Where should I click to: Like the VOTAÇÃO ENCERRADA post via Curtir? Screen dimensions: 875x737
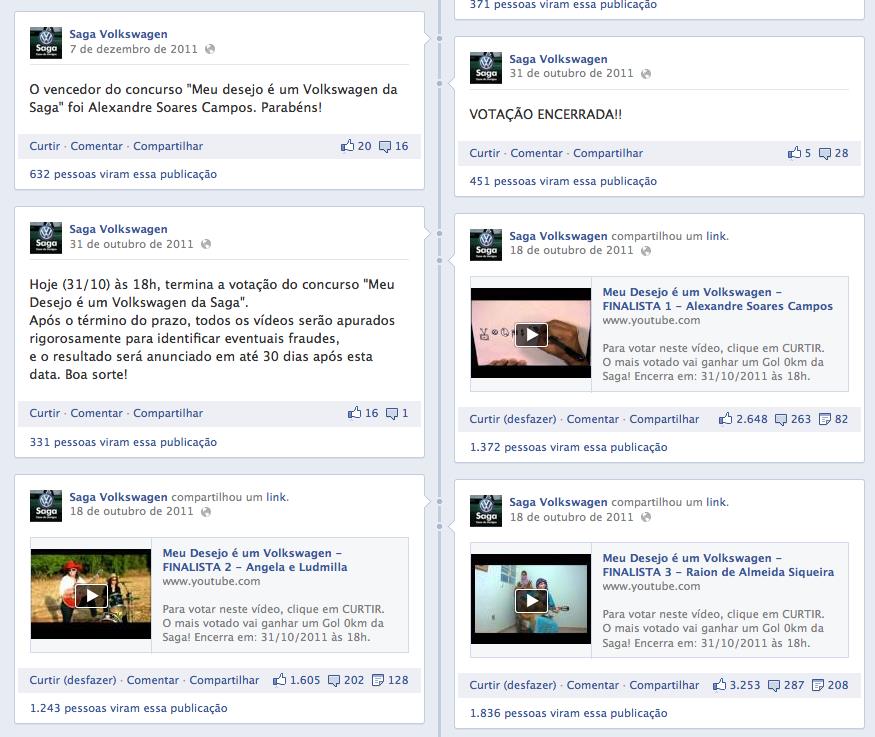484,153
